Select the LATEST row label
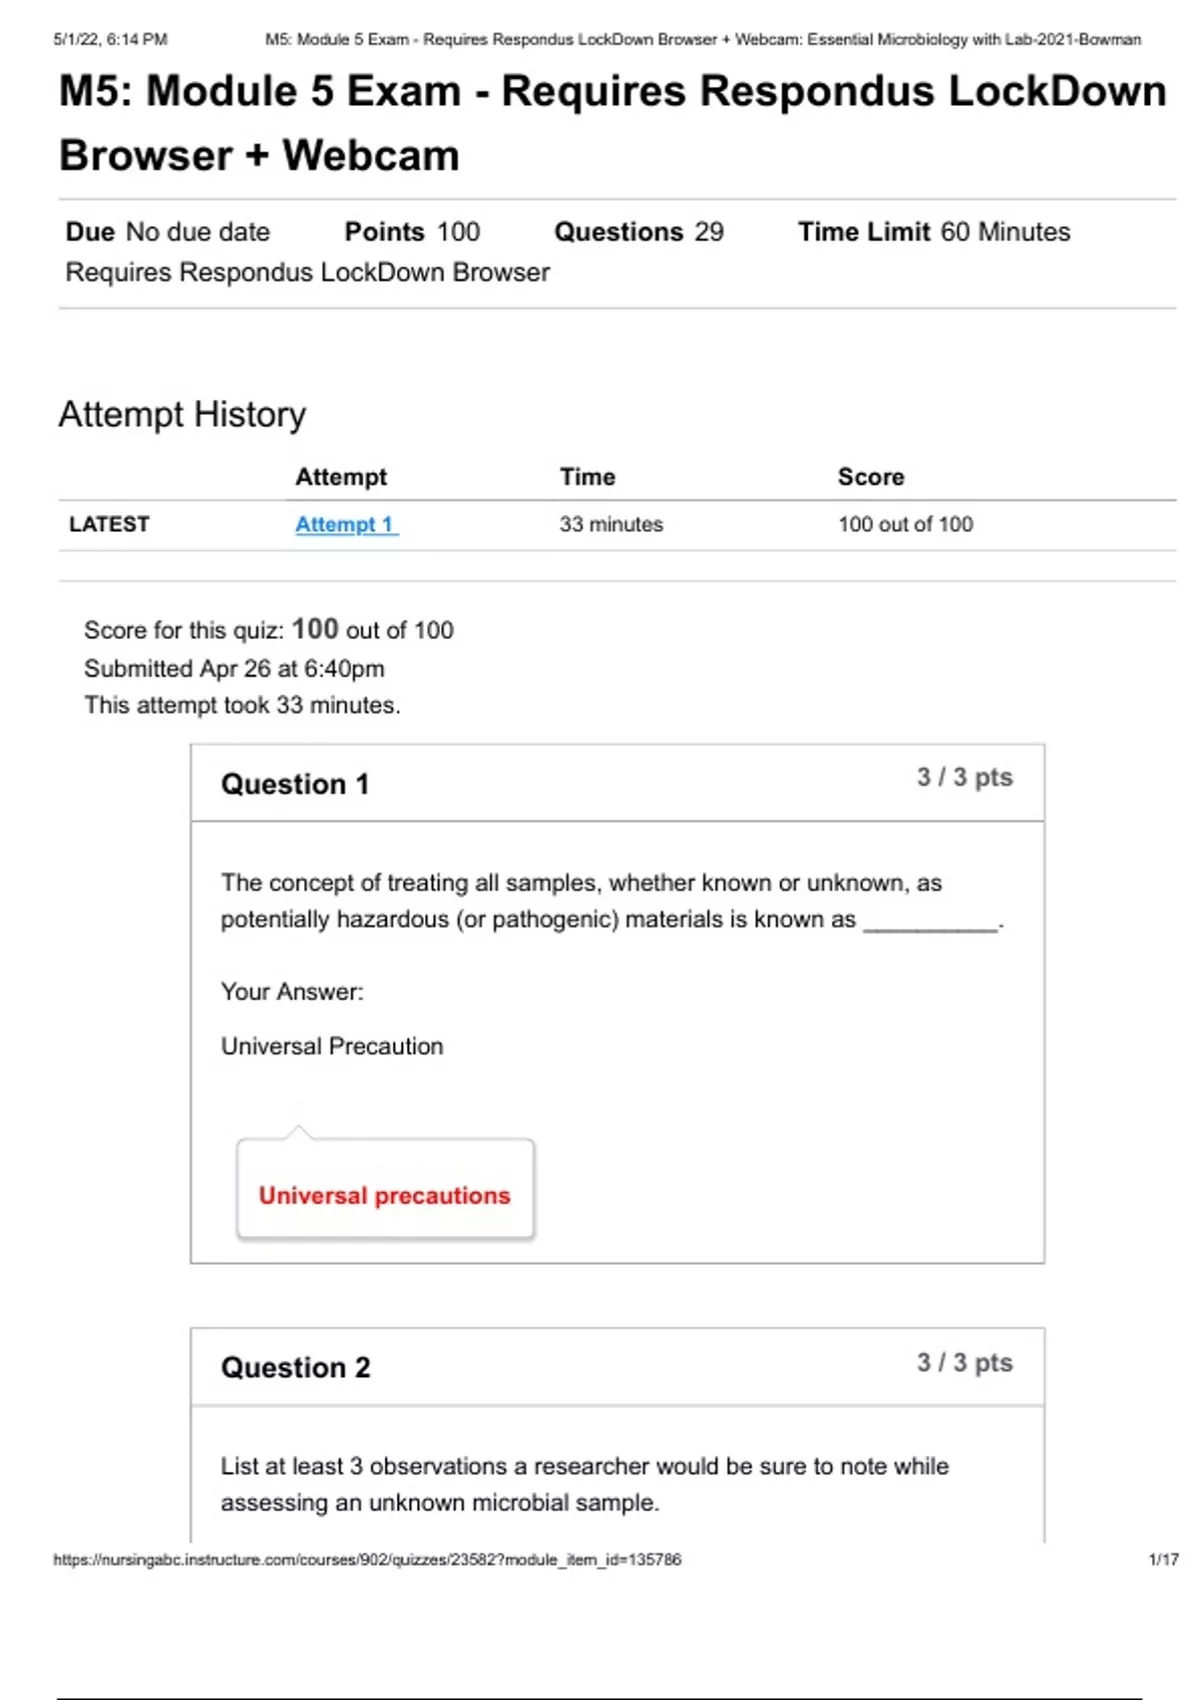Screen dimensions: 1200x1700 coord(109,524)
